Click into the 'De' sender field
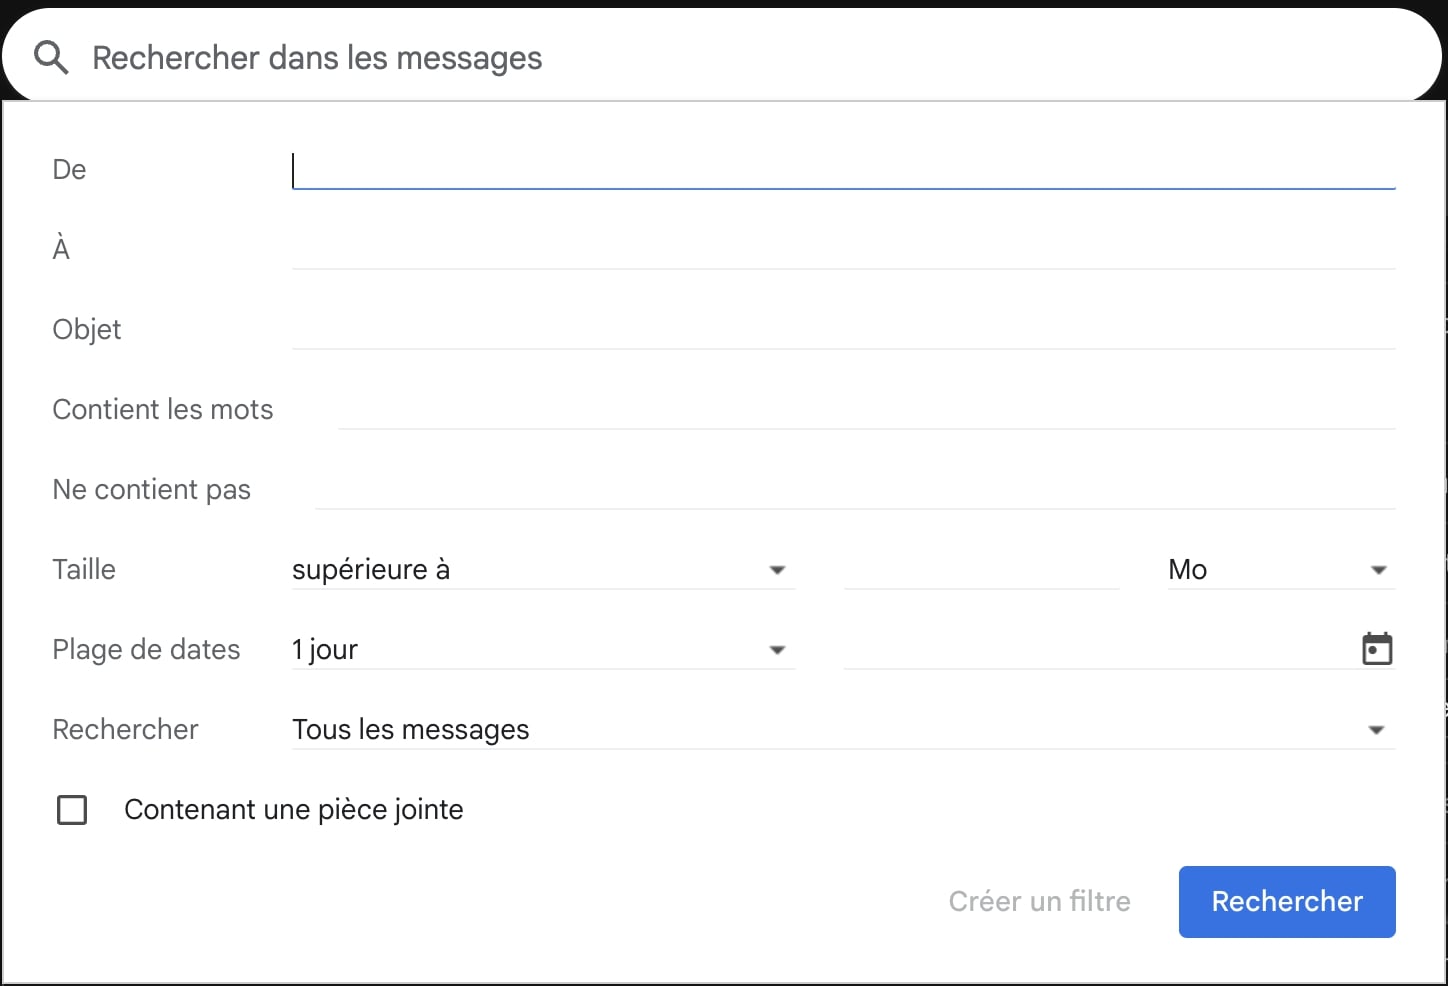1448x986 pixels. [x=842, y=170]
